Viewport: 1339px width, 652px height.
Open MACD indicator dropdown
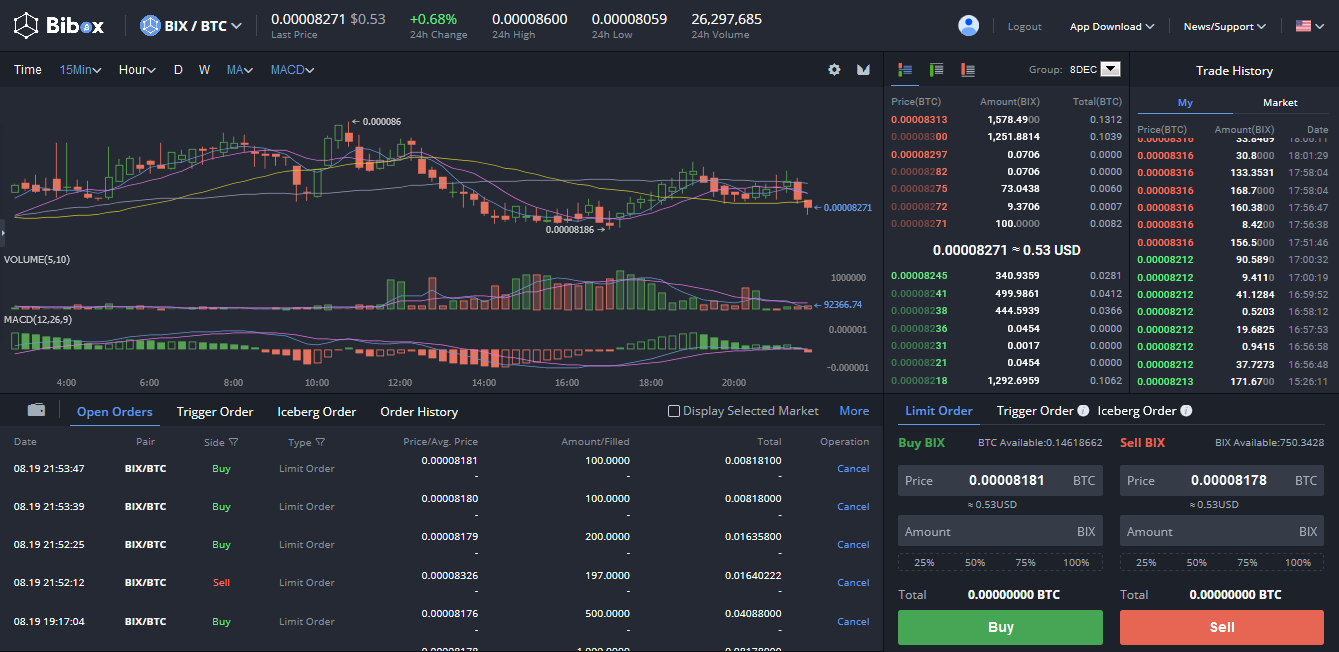(293, 70)
